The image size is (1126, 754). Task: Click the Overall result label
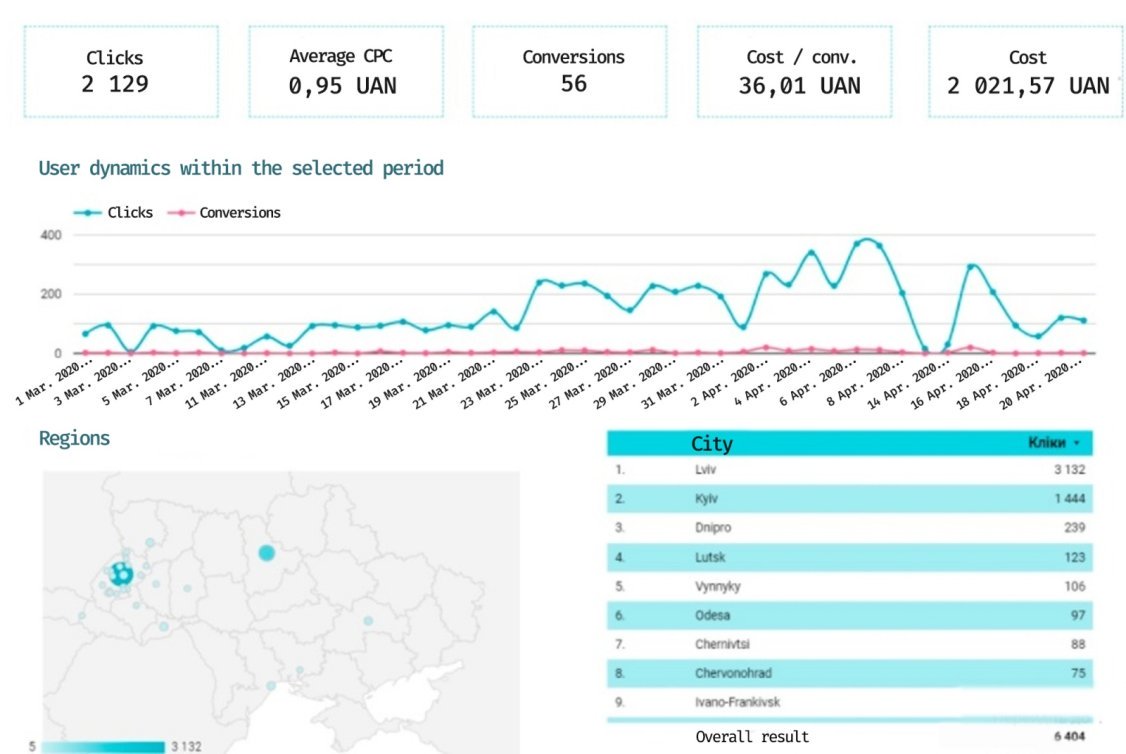pos(752,737)
